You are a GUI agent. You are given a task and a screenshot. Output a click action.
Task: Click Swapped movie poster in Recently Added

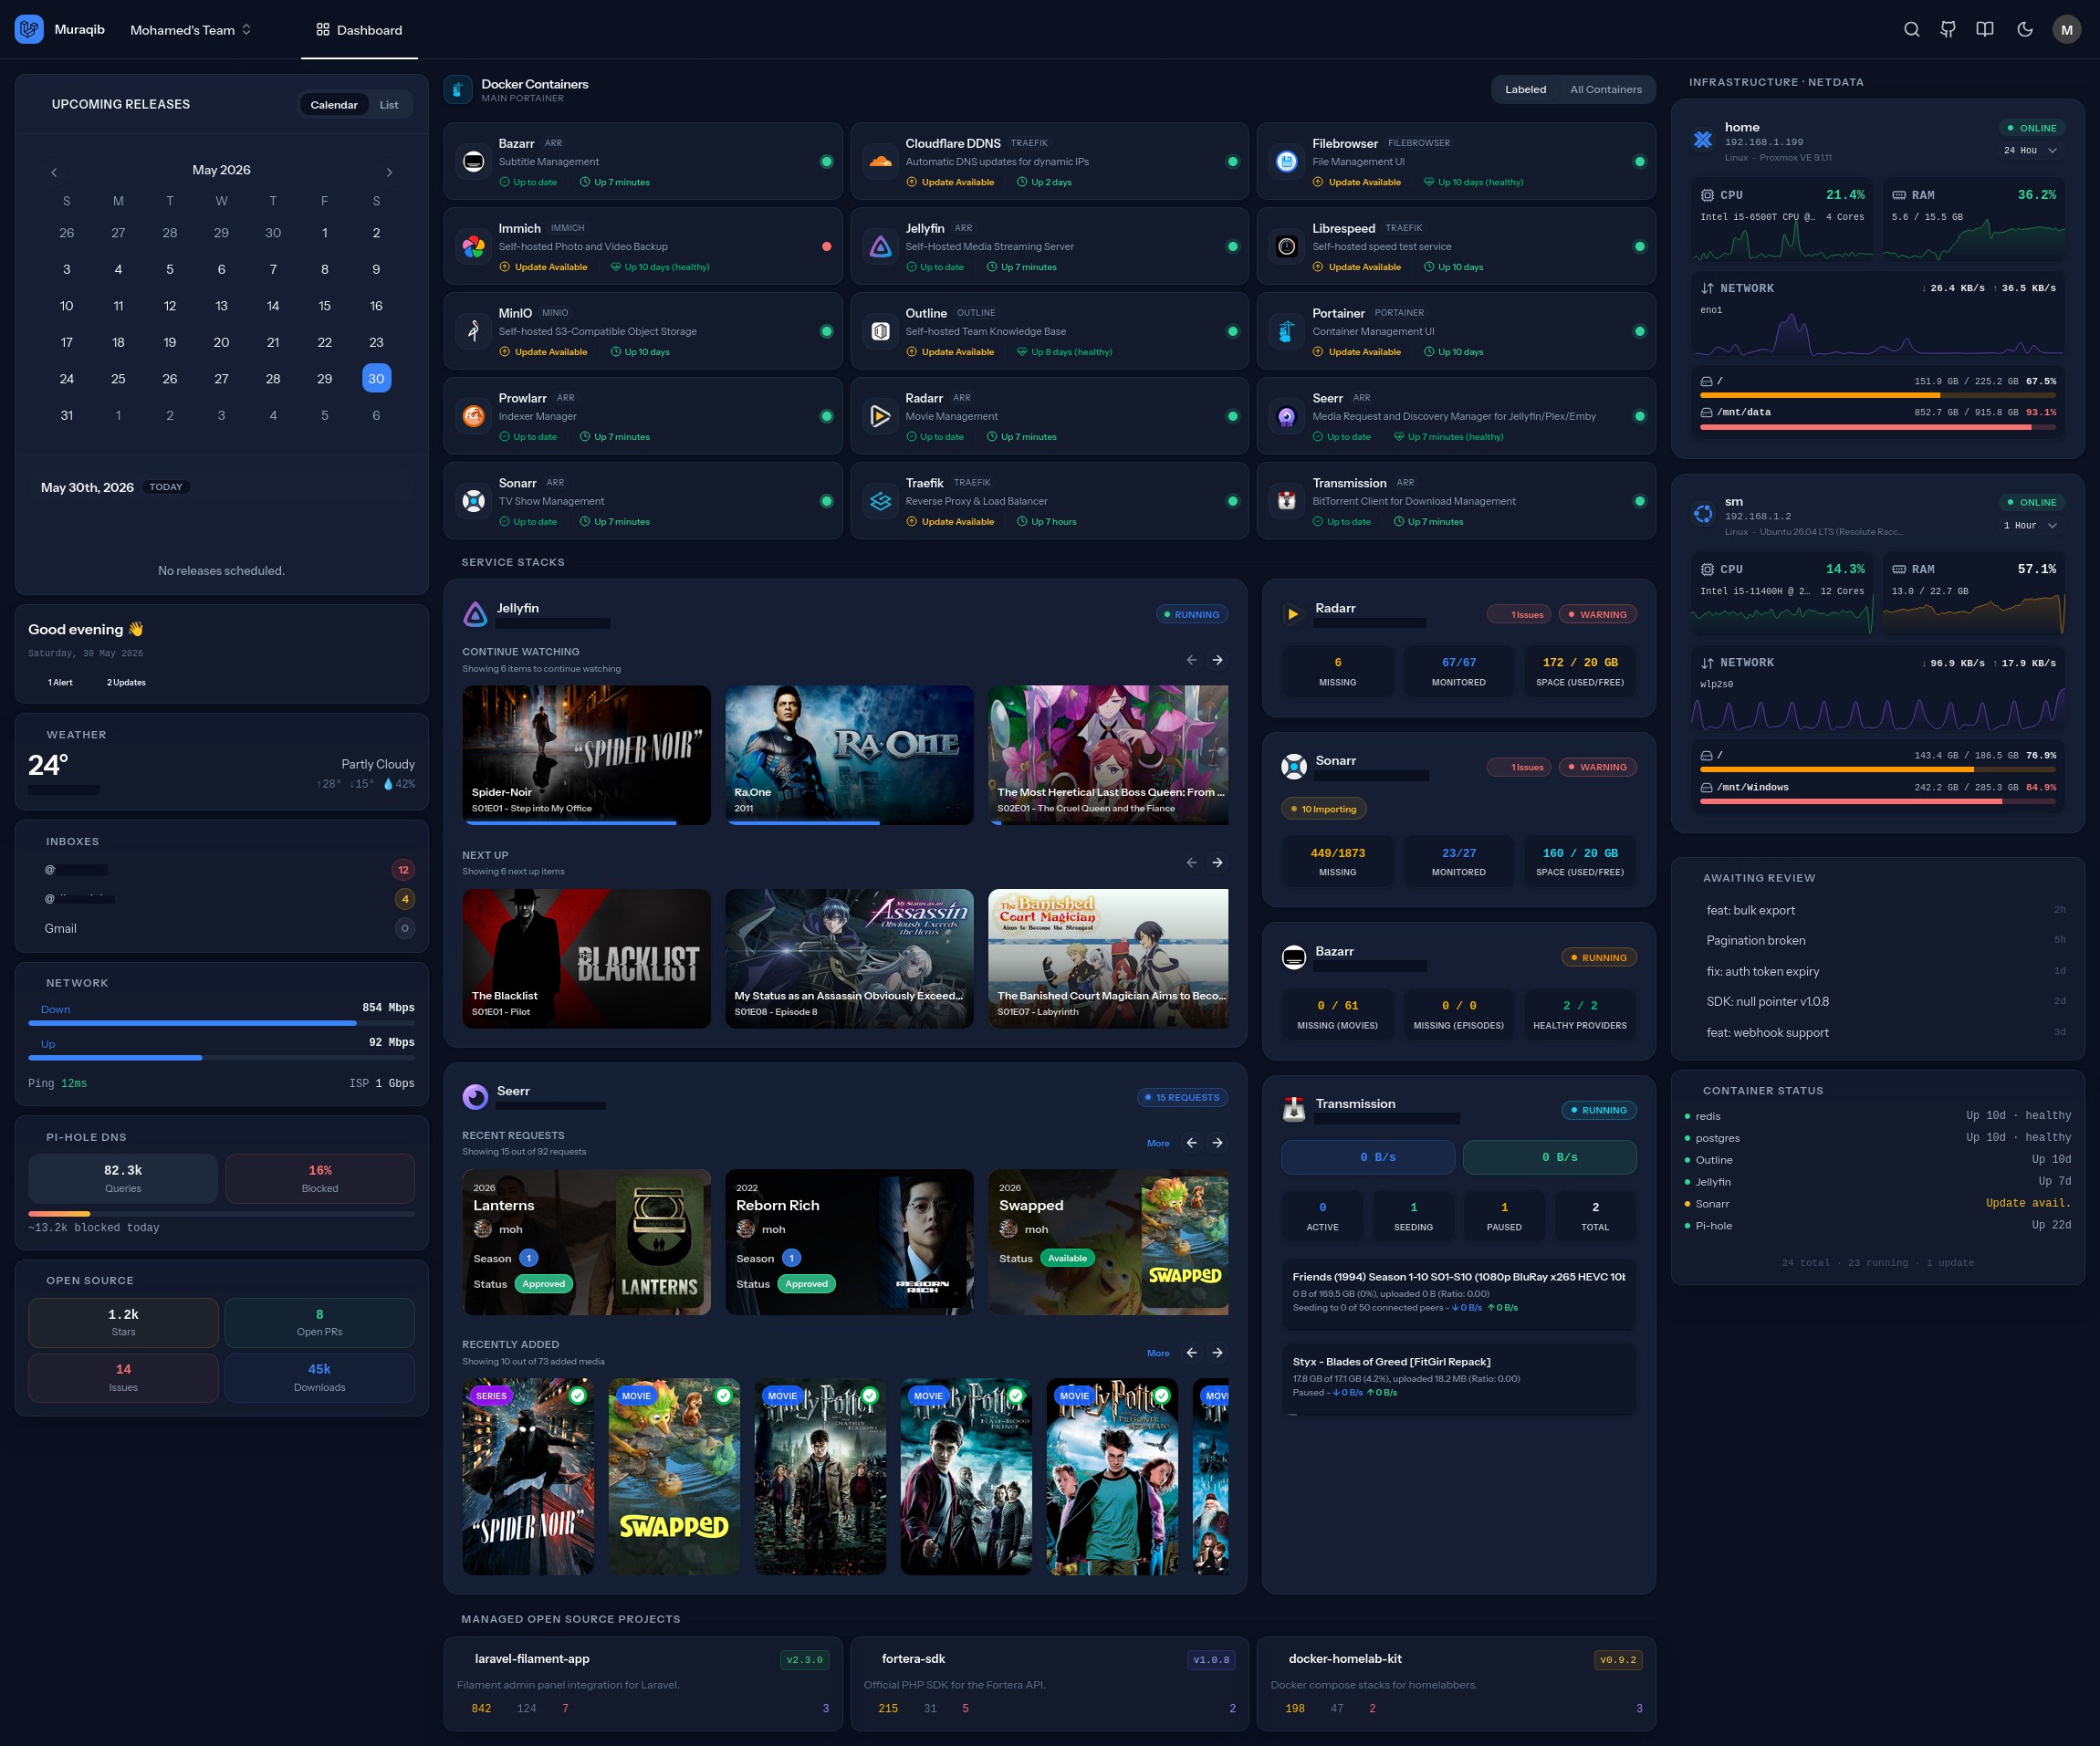click(675, 1477)
